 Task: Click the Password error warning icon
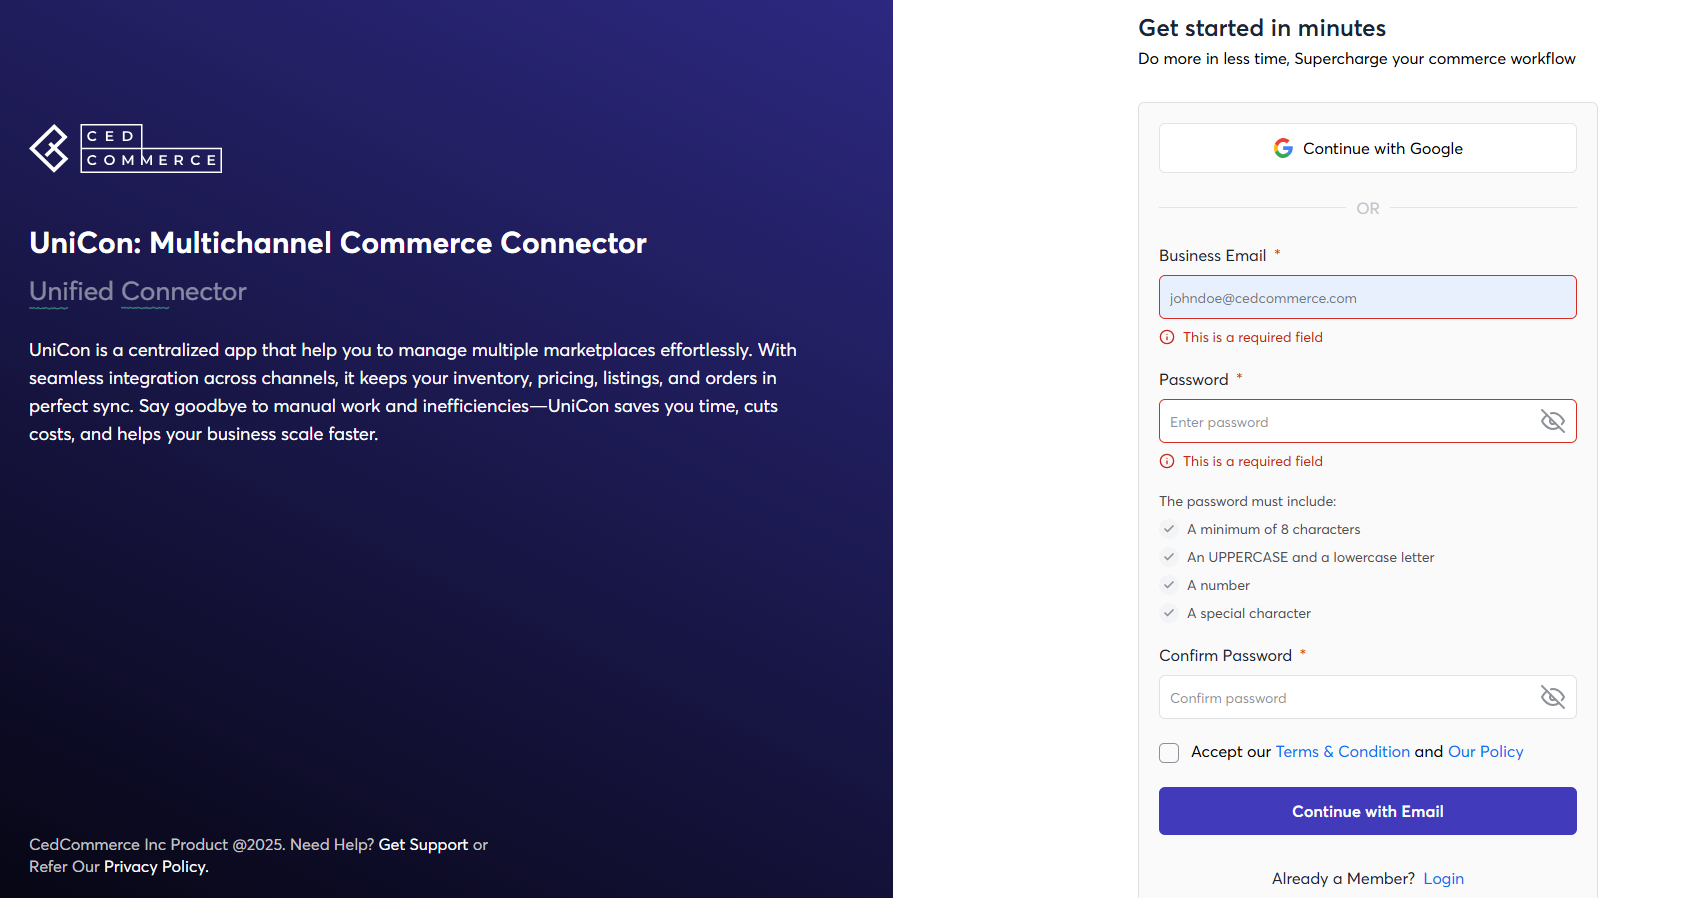(x=1167, y=461)
